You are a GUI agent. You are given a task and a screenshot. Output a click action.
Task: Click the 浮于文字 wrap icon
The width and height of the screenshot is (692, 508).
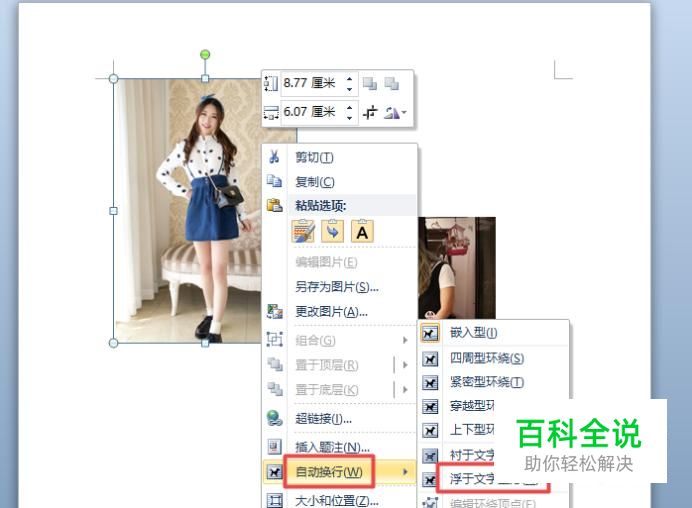pos(428,479)
